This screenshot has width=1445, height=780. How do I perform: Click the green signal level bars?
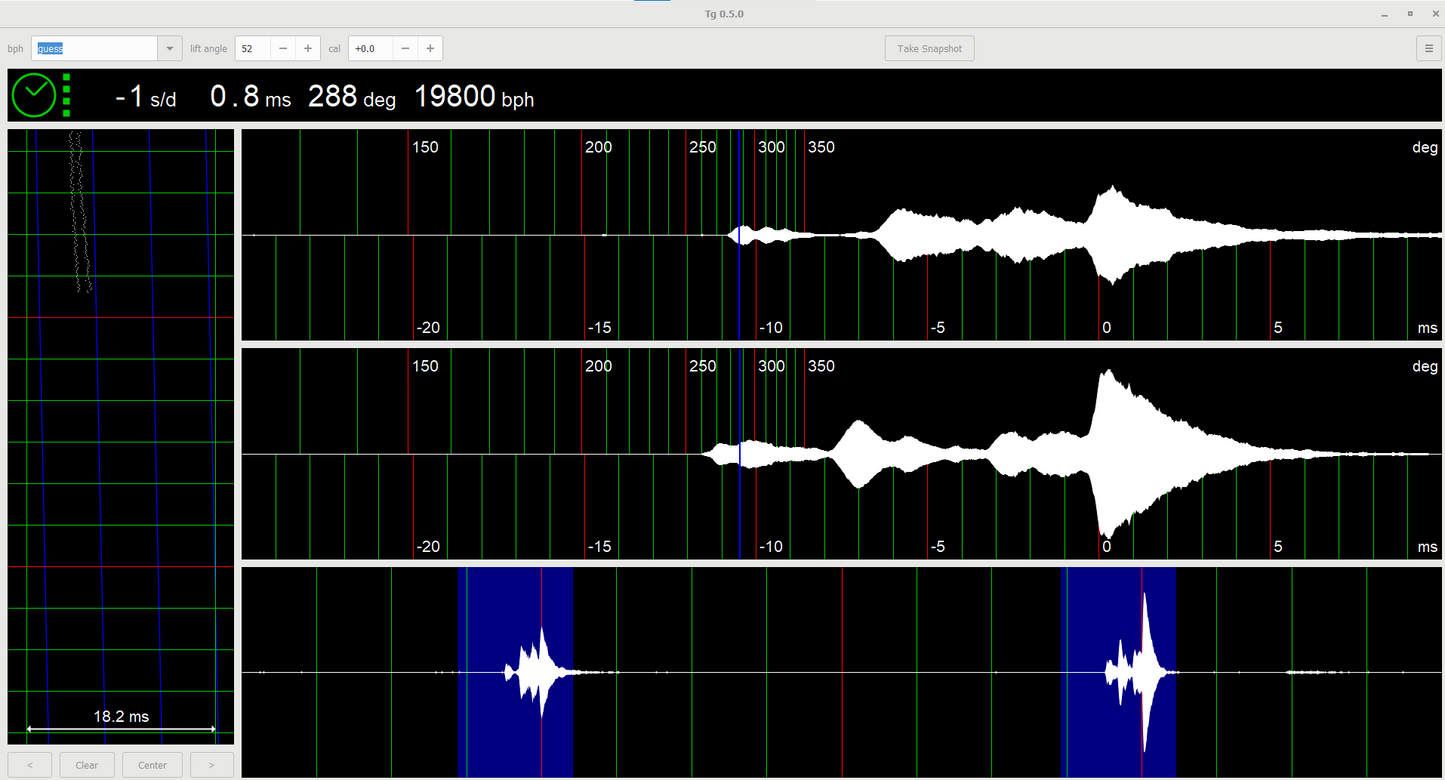[x=66, y=95]
